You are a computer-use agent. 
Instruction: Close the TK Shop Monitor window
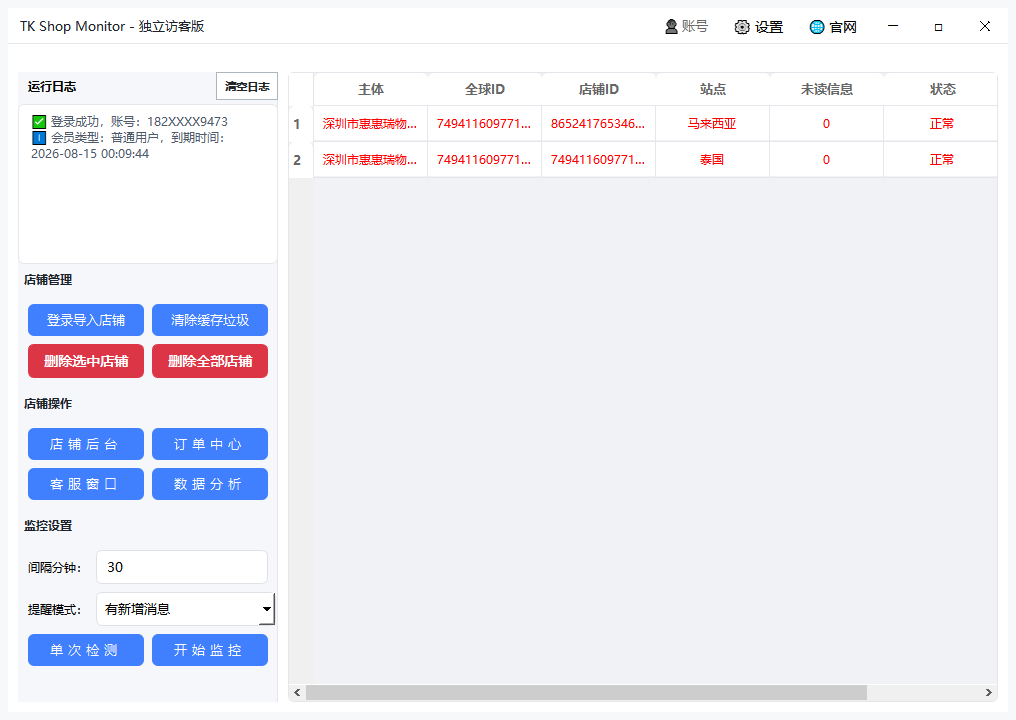(x=985, y=26)
